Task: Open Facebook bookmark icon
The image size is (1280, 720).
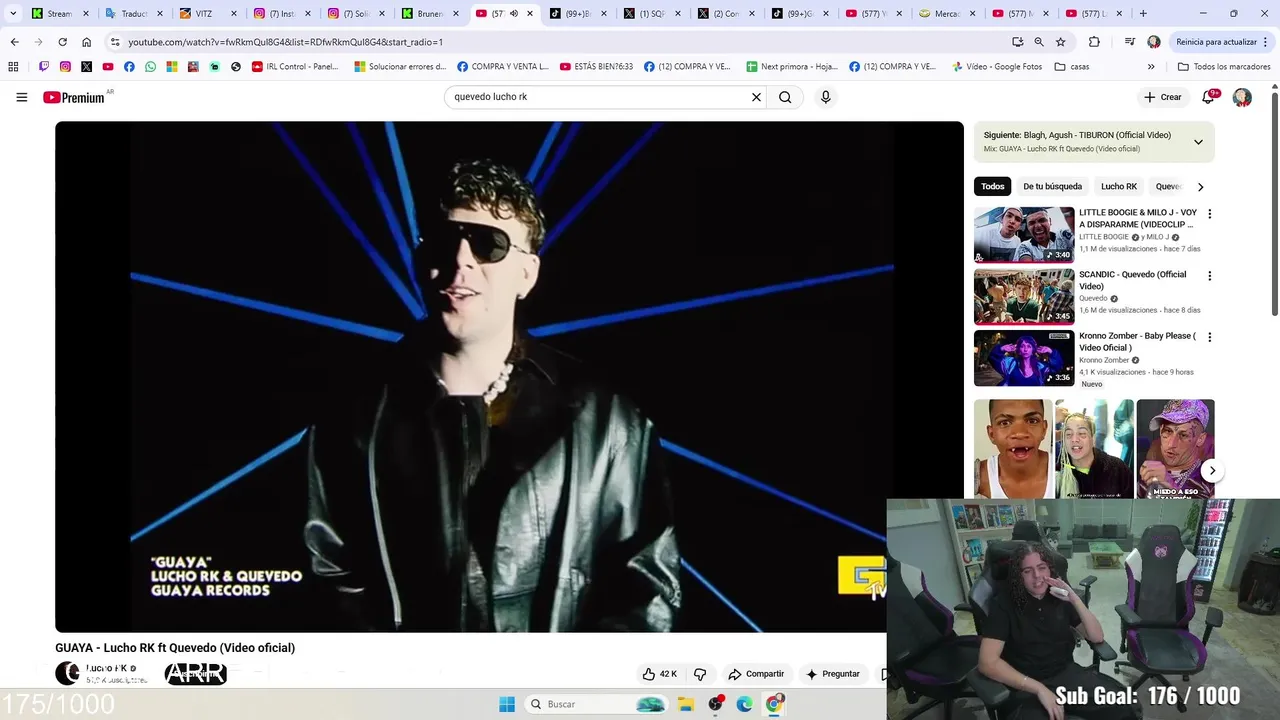Action: pos(129,67)
